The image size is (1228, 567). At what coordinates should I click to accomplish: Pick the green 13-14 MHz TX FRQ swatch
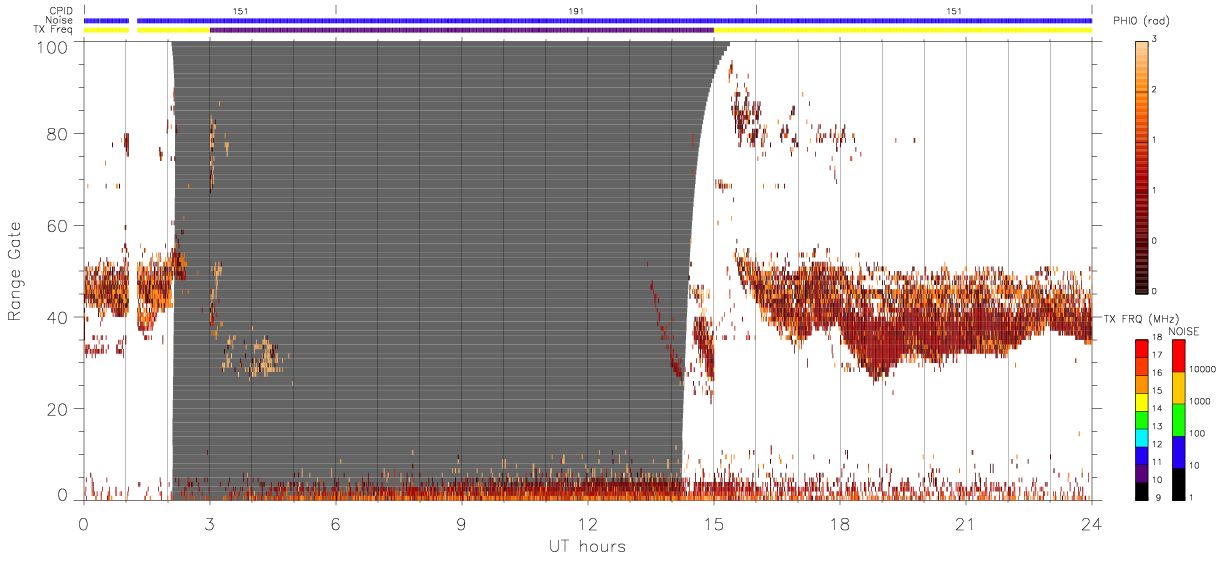pyautogui.click(x=1141, y=419)
